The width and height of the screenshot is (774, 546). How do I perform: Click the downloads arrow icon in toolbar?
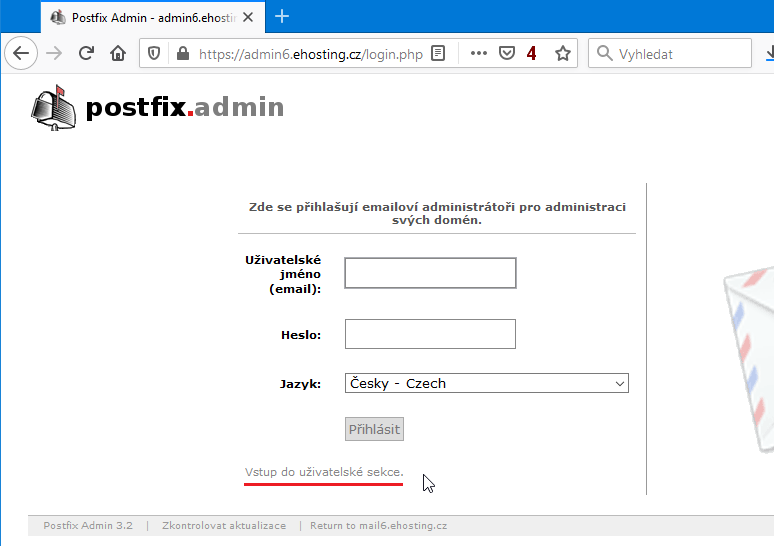click(770, 53)
